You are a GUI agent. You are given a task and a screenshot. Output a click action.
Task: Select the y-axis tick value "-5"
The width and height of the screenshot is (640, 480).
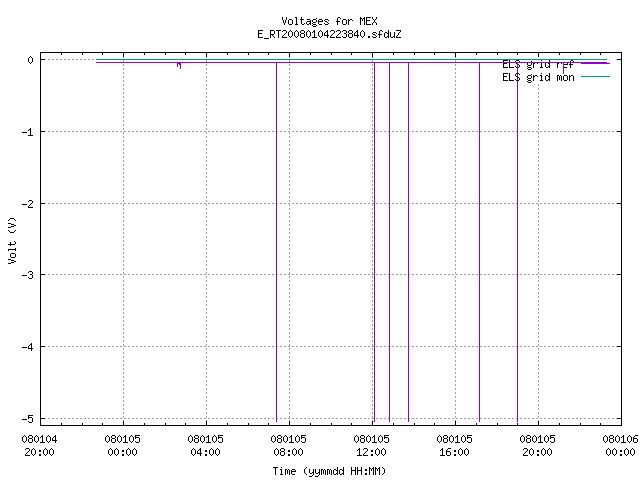click(27, 419)
